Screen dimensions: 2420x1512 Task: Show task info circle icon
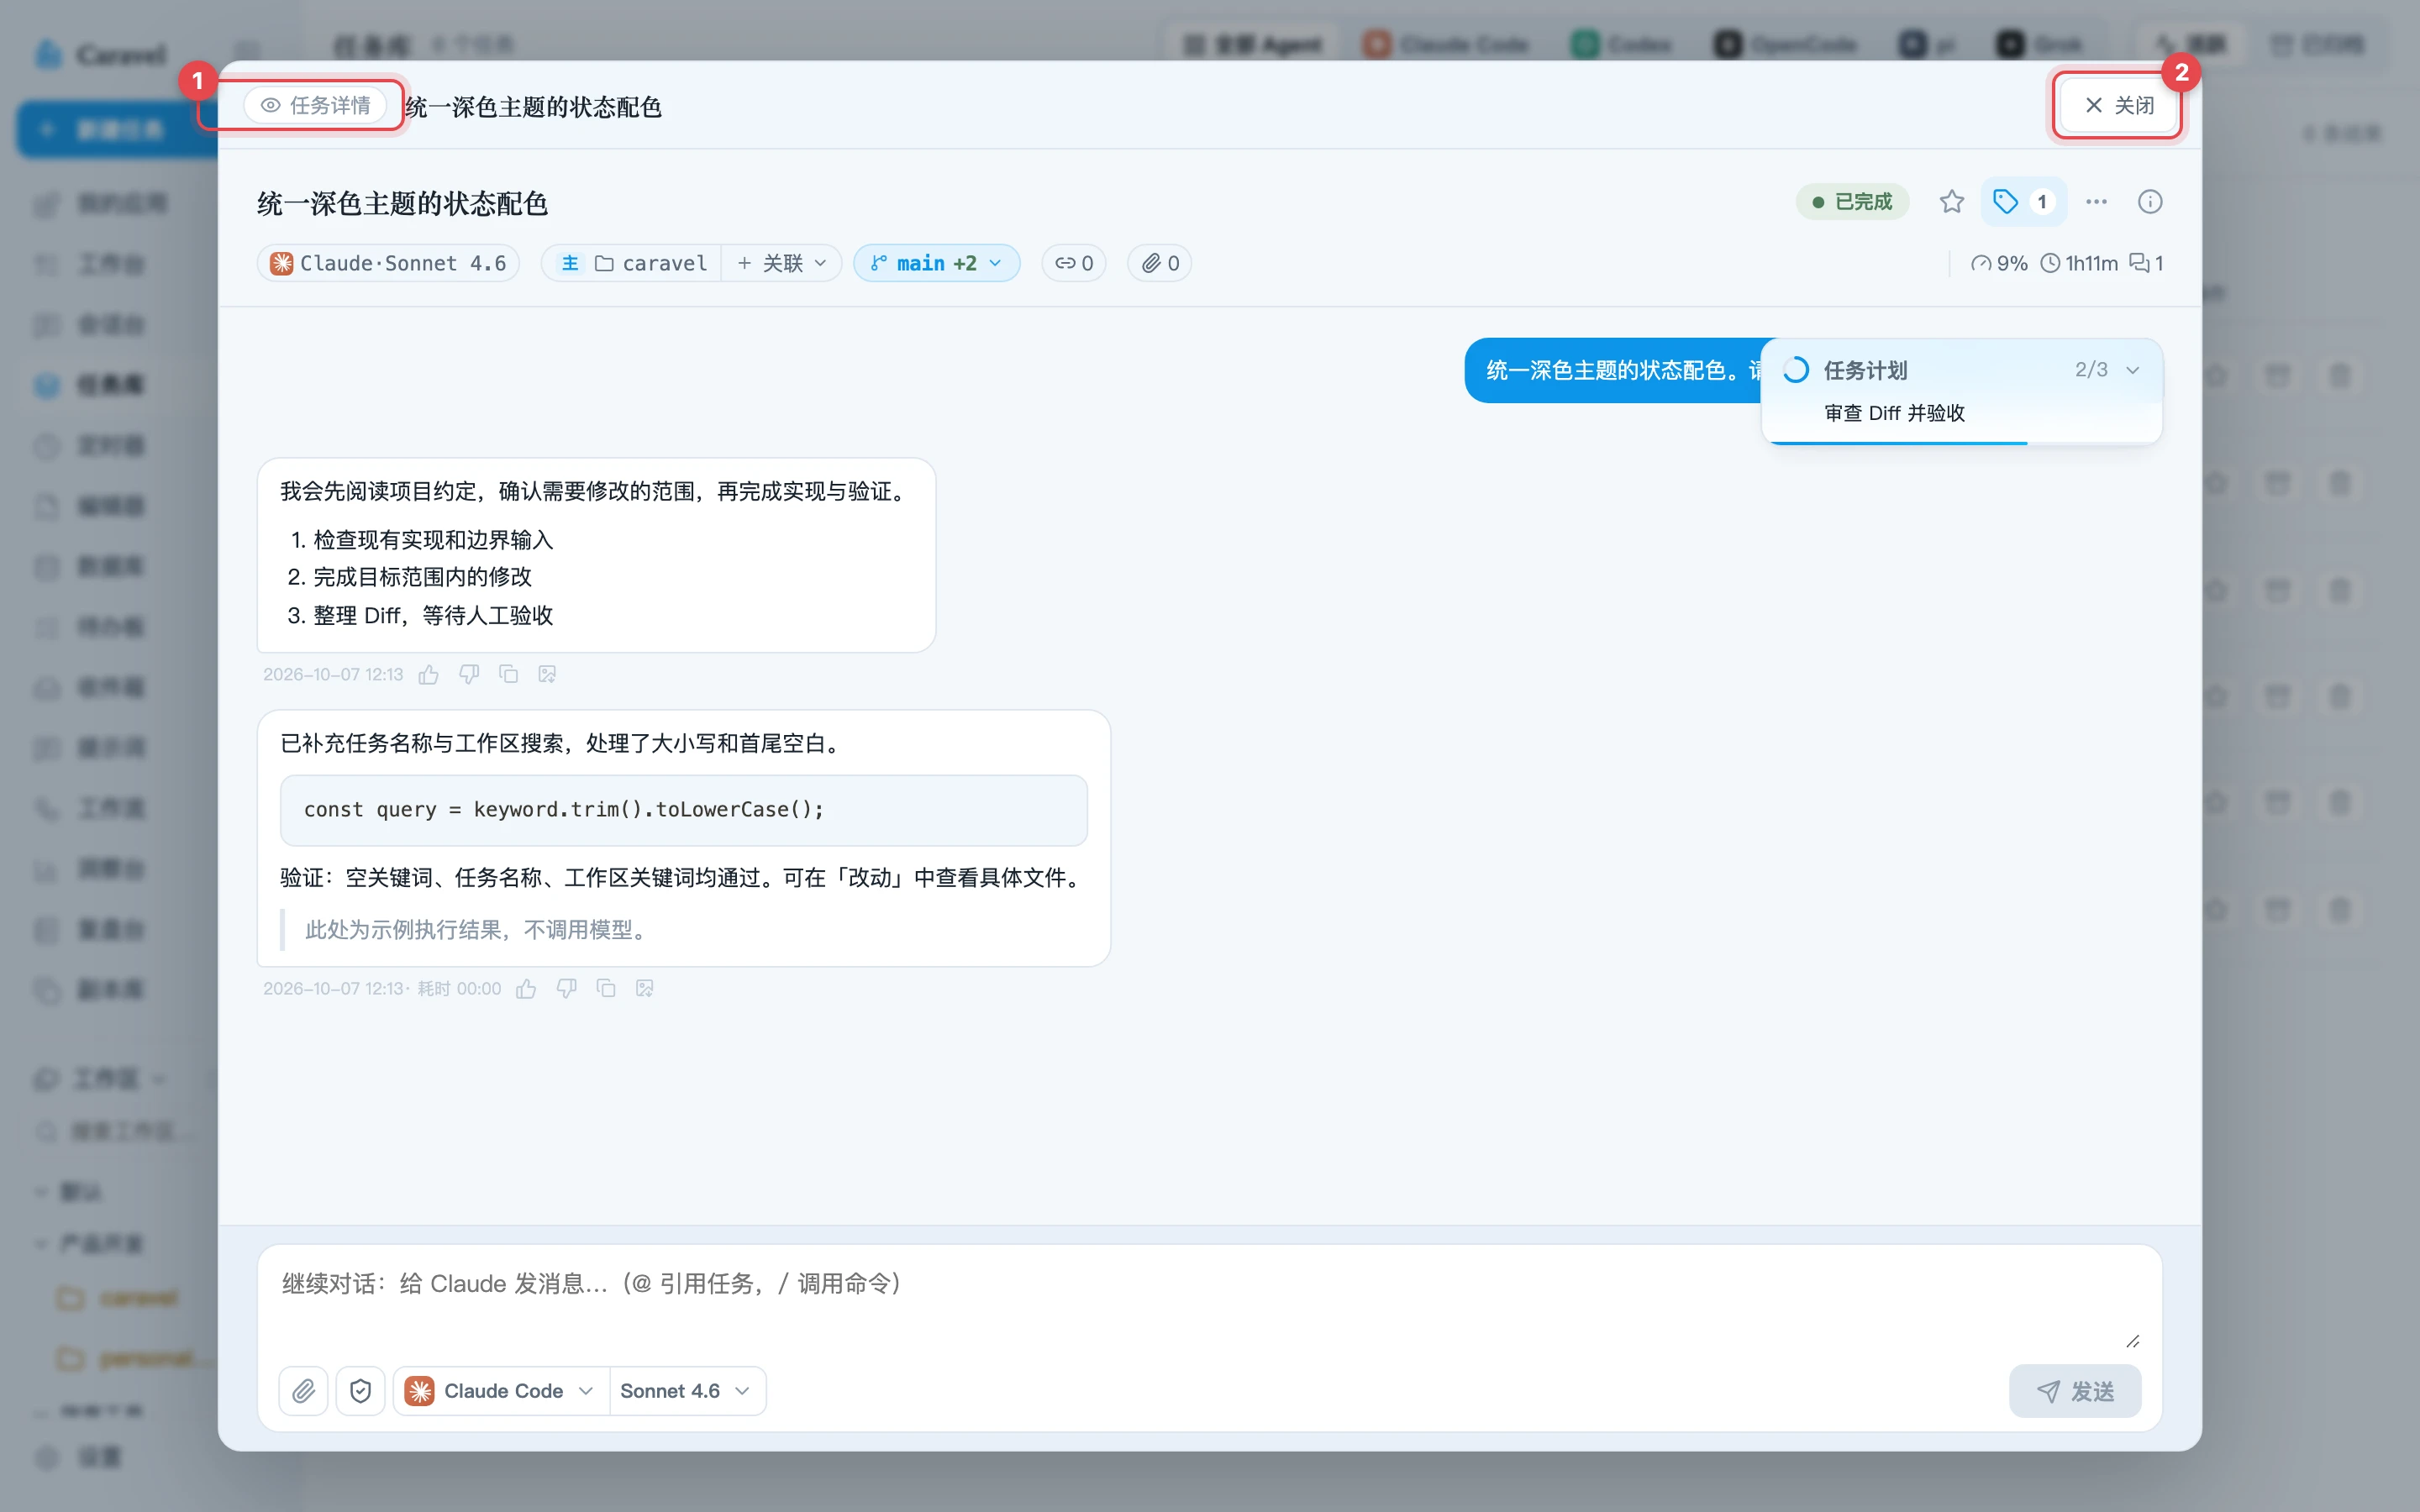[2149, 202]
